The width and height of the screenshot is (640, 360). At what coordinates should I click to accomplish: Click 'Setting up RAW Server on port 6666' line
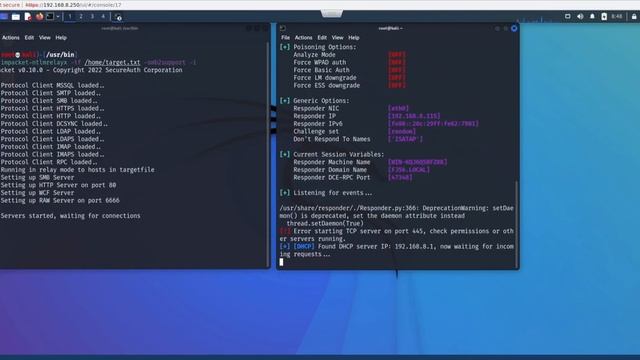coord(60,200)
